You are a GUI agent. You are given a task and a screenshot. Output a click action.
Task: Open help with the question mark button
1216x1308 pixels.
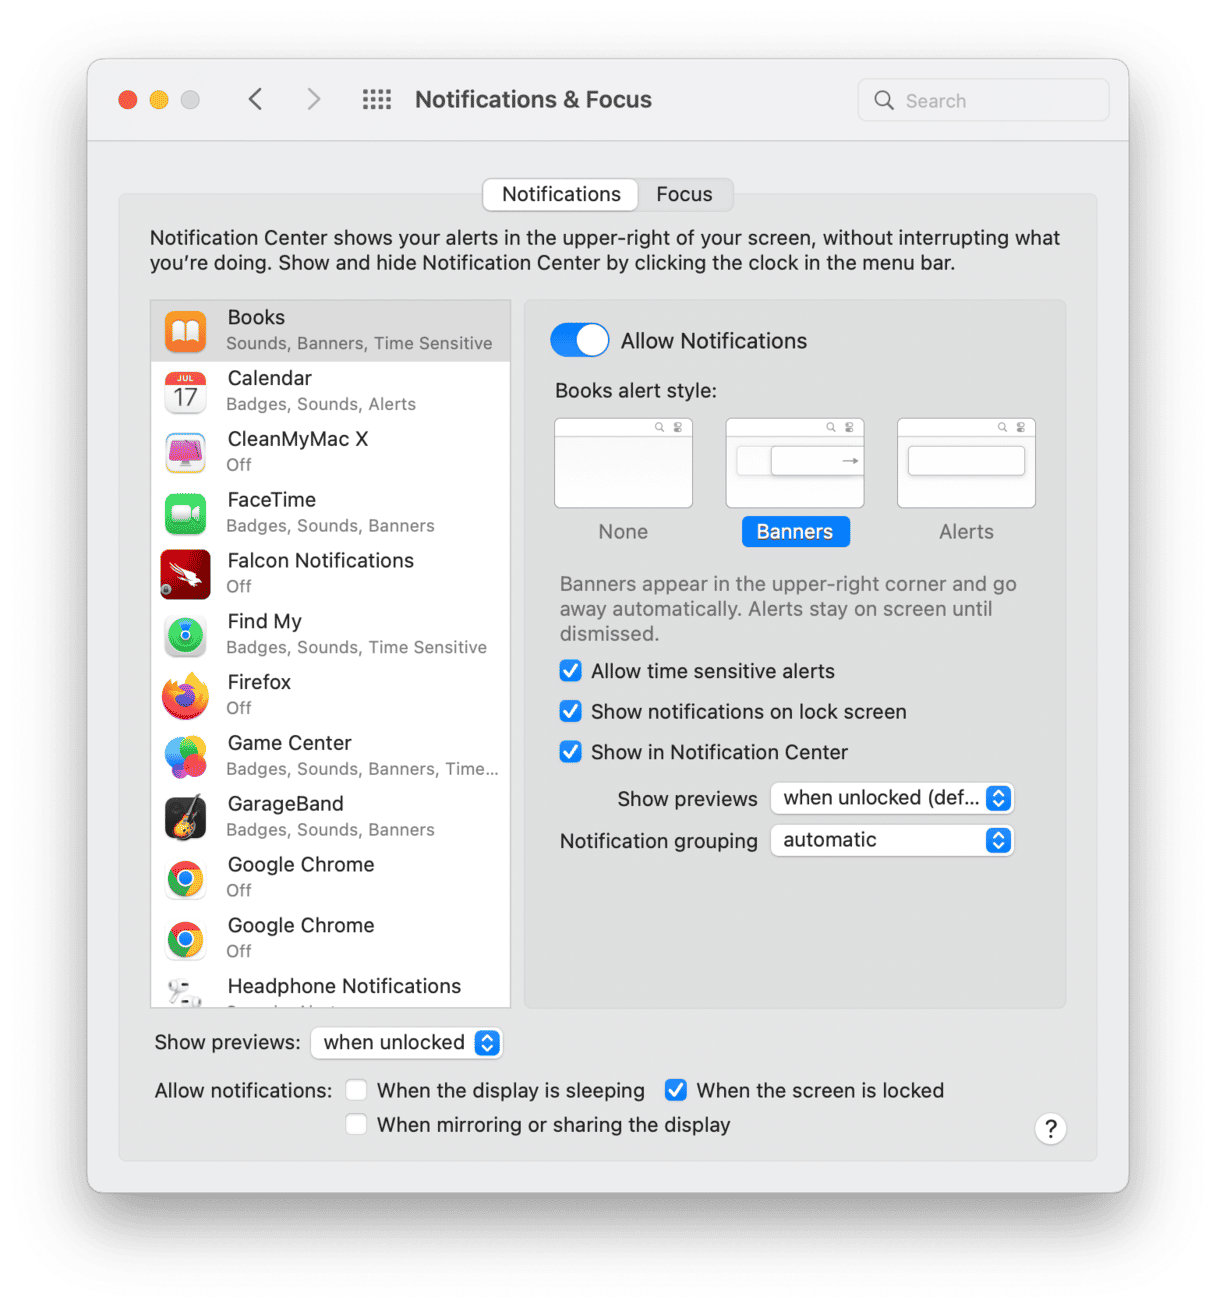pyautogui.click(x=1050, y=1129)
